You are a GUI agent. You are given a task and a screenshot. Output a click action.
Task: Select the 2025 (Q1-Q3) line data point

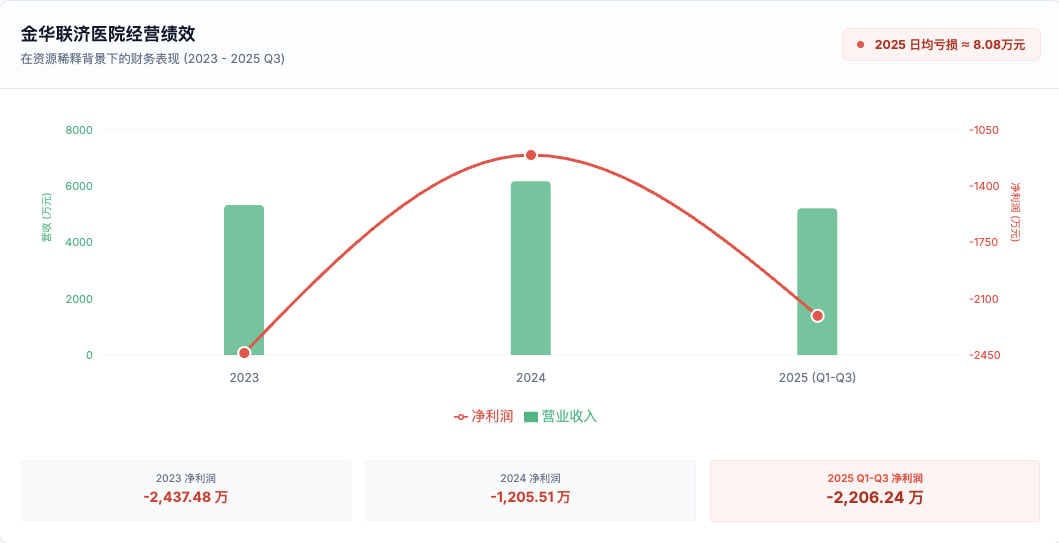[817, 316]
